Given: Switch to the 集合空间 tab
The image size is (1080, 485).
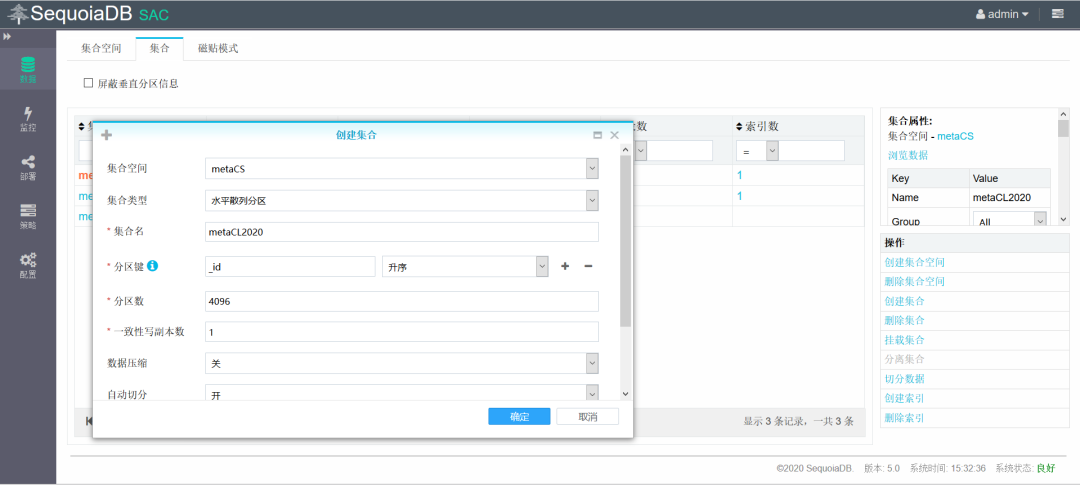Looking at the screenshot, I should (101, 48).
